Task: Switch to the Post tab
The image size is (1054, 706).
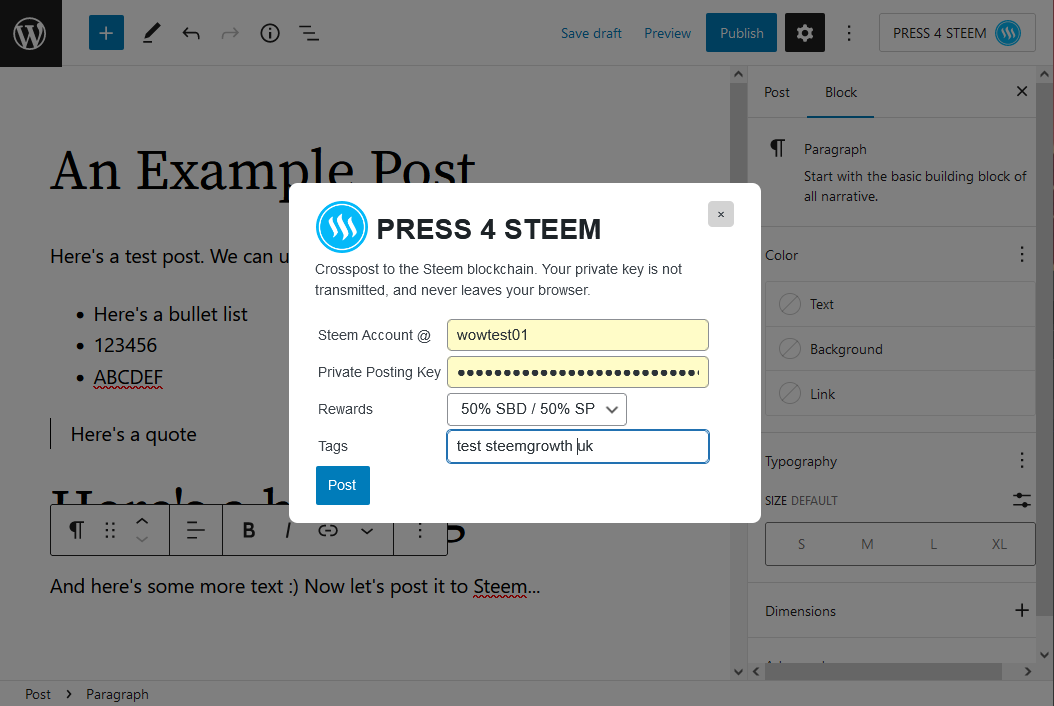Action: coord(776,92)
